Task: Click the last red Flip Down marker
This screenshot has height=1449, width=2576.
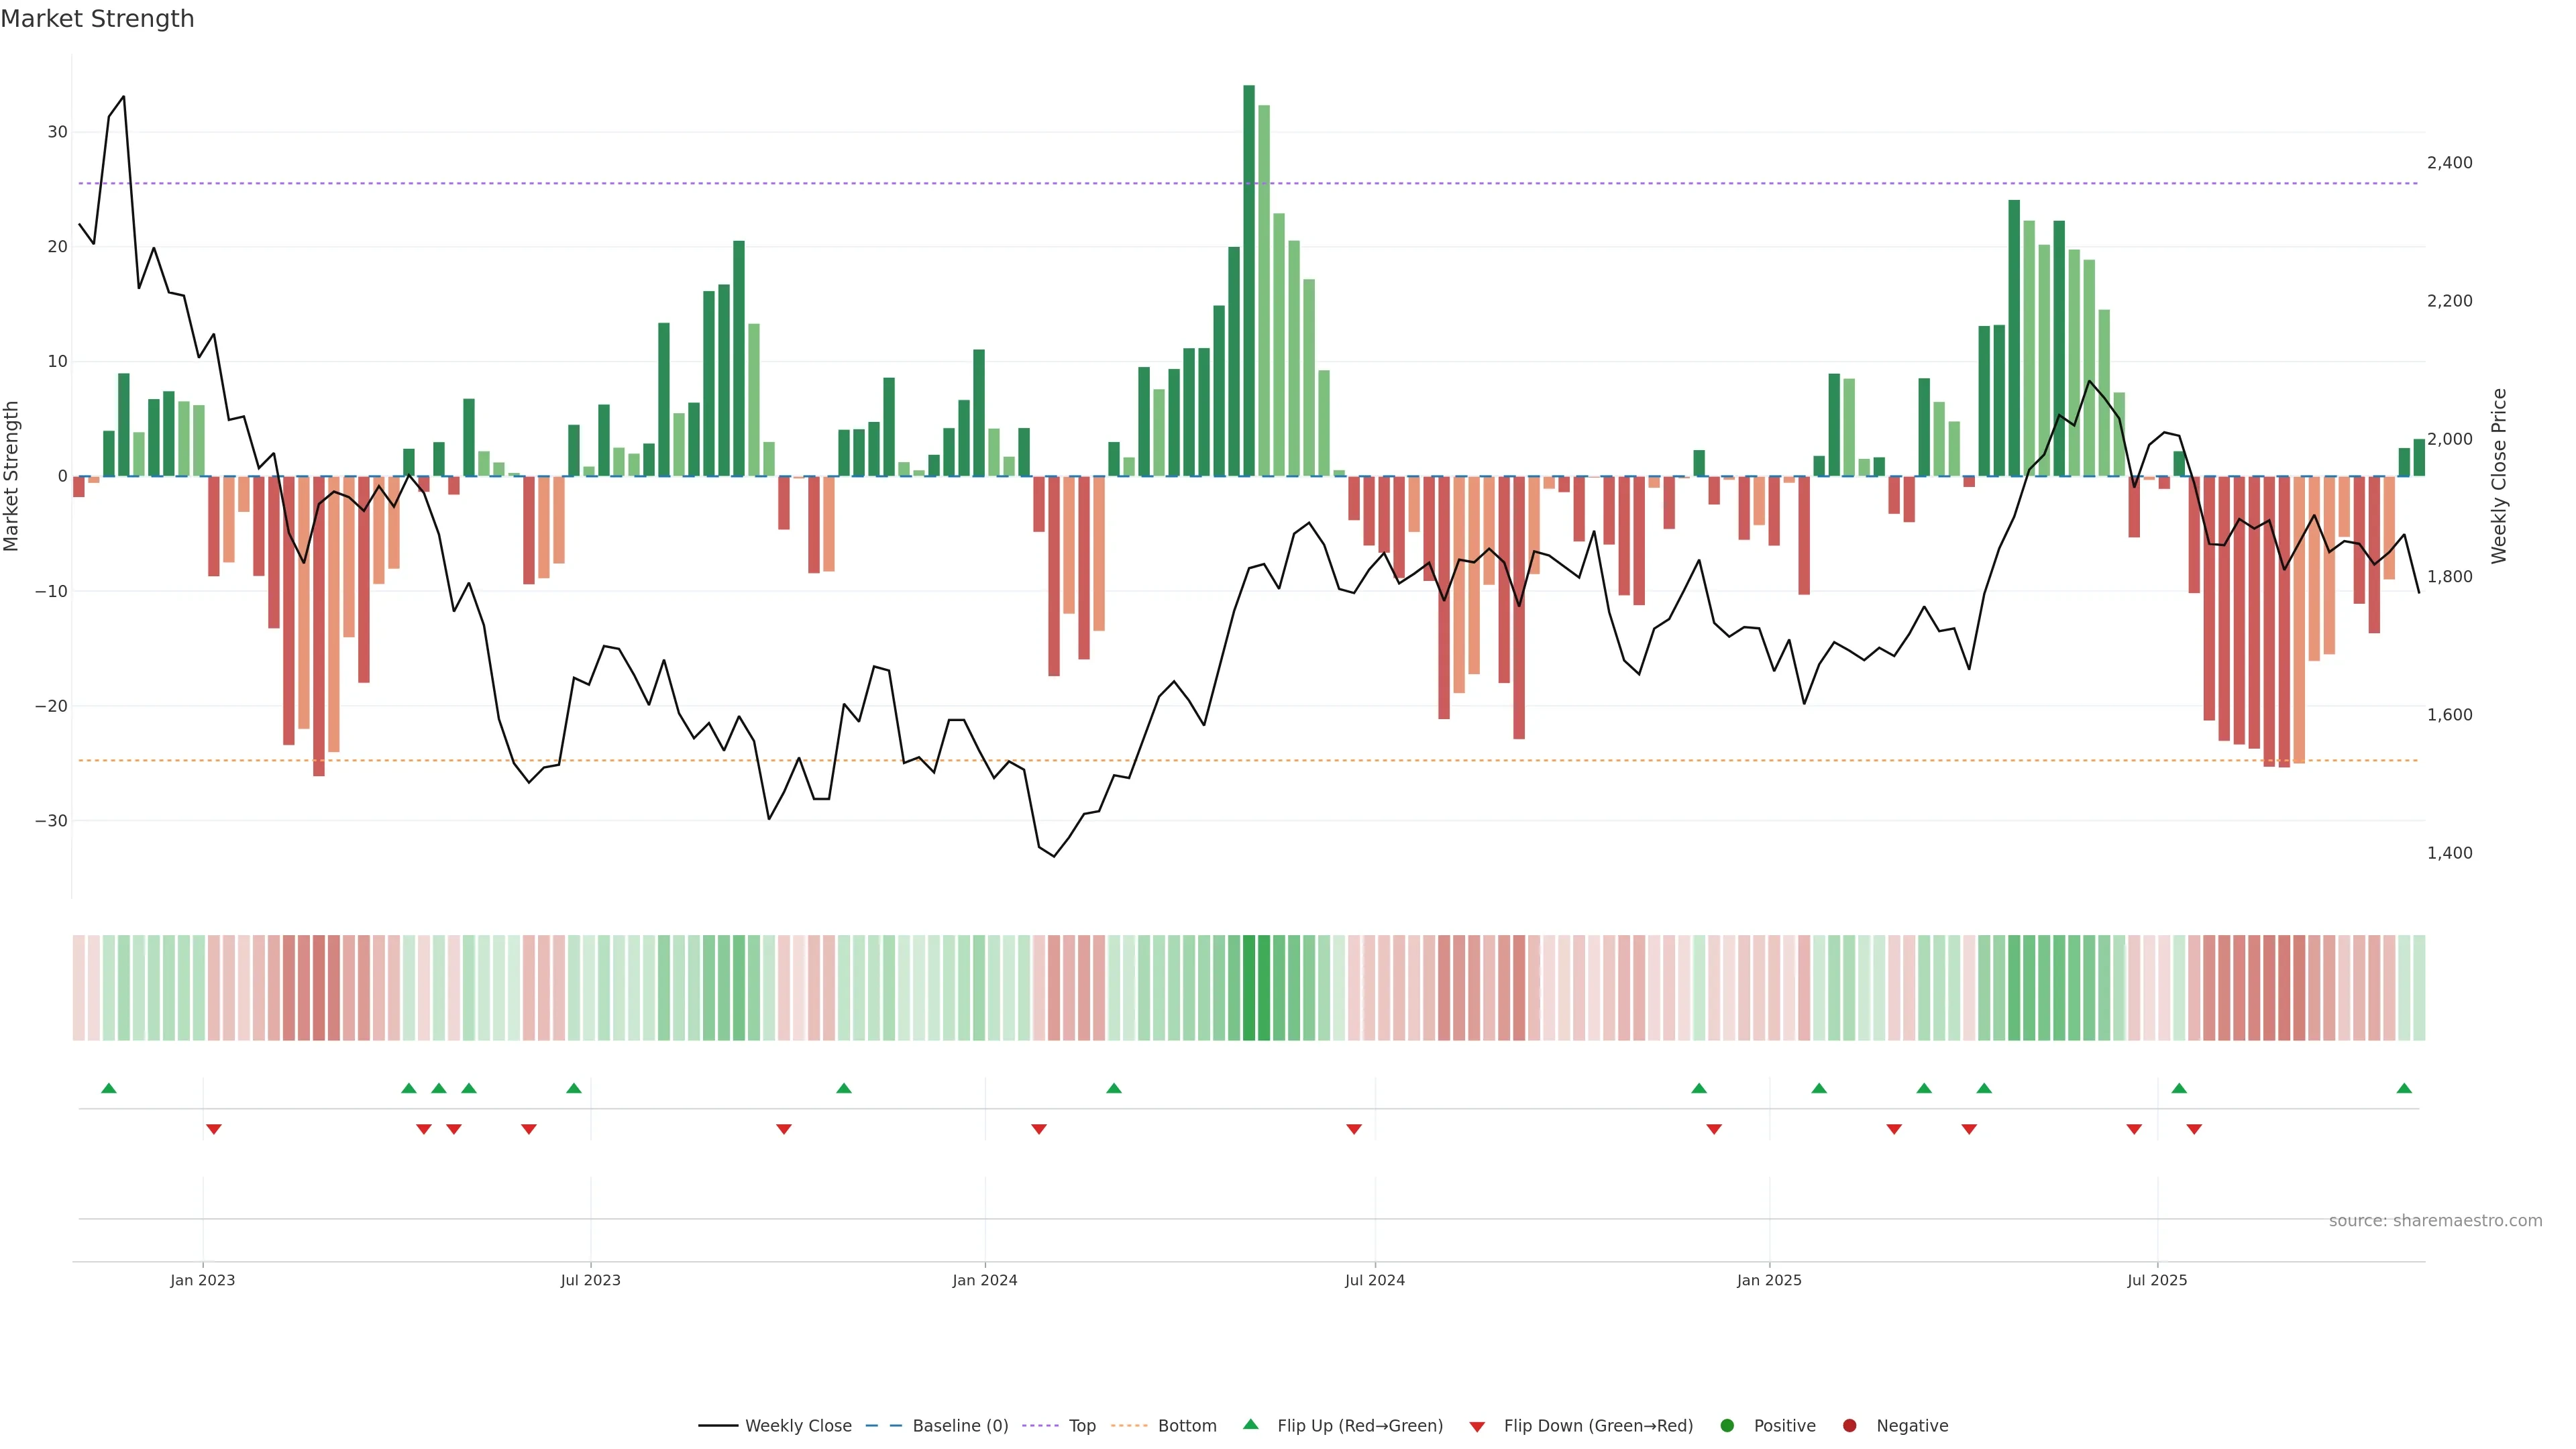Action: (x=2194, y=1129)
